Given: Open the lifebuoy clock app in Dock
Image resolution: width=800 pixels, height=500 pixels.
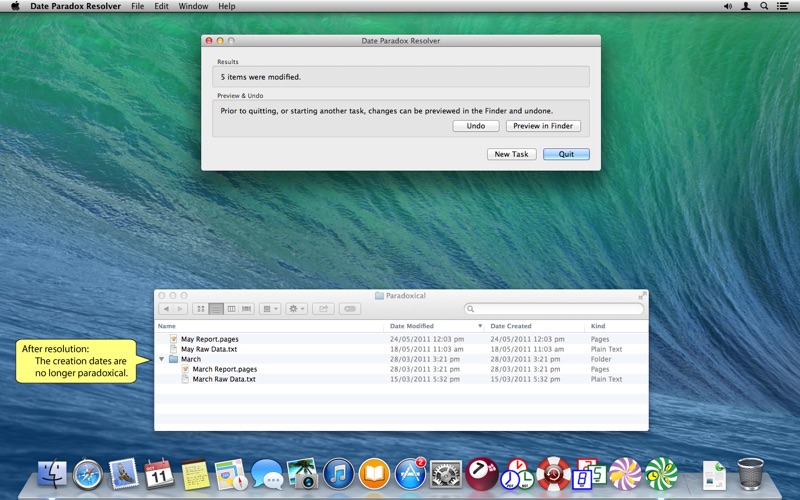Looking at the screenshot, I should tap(553, 474).
